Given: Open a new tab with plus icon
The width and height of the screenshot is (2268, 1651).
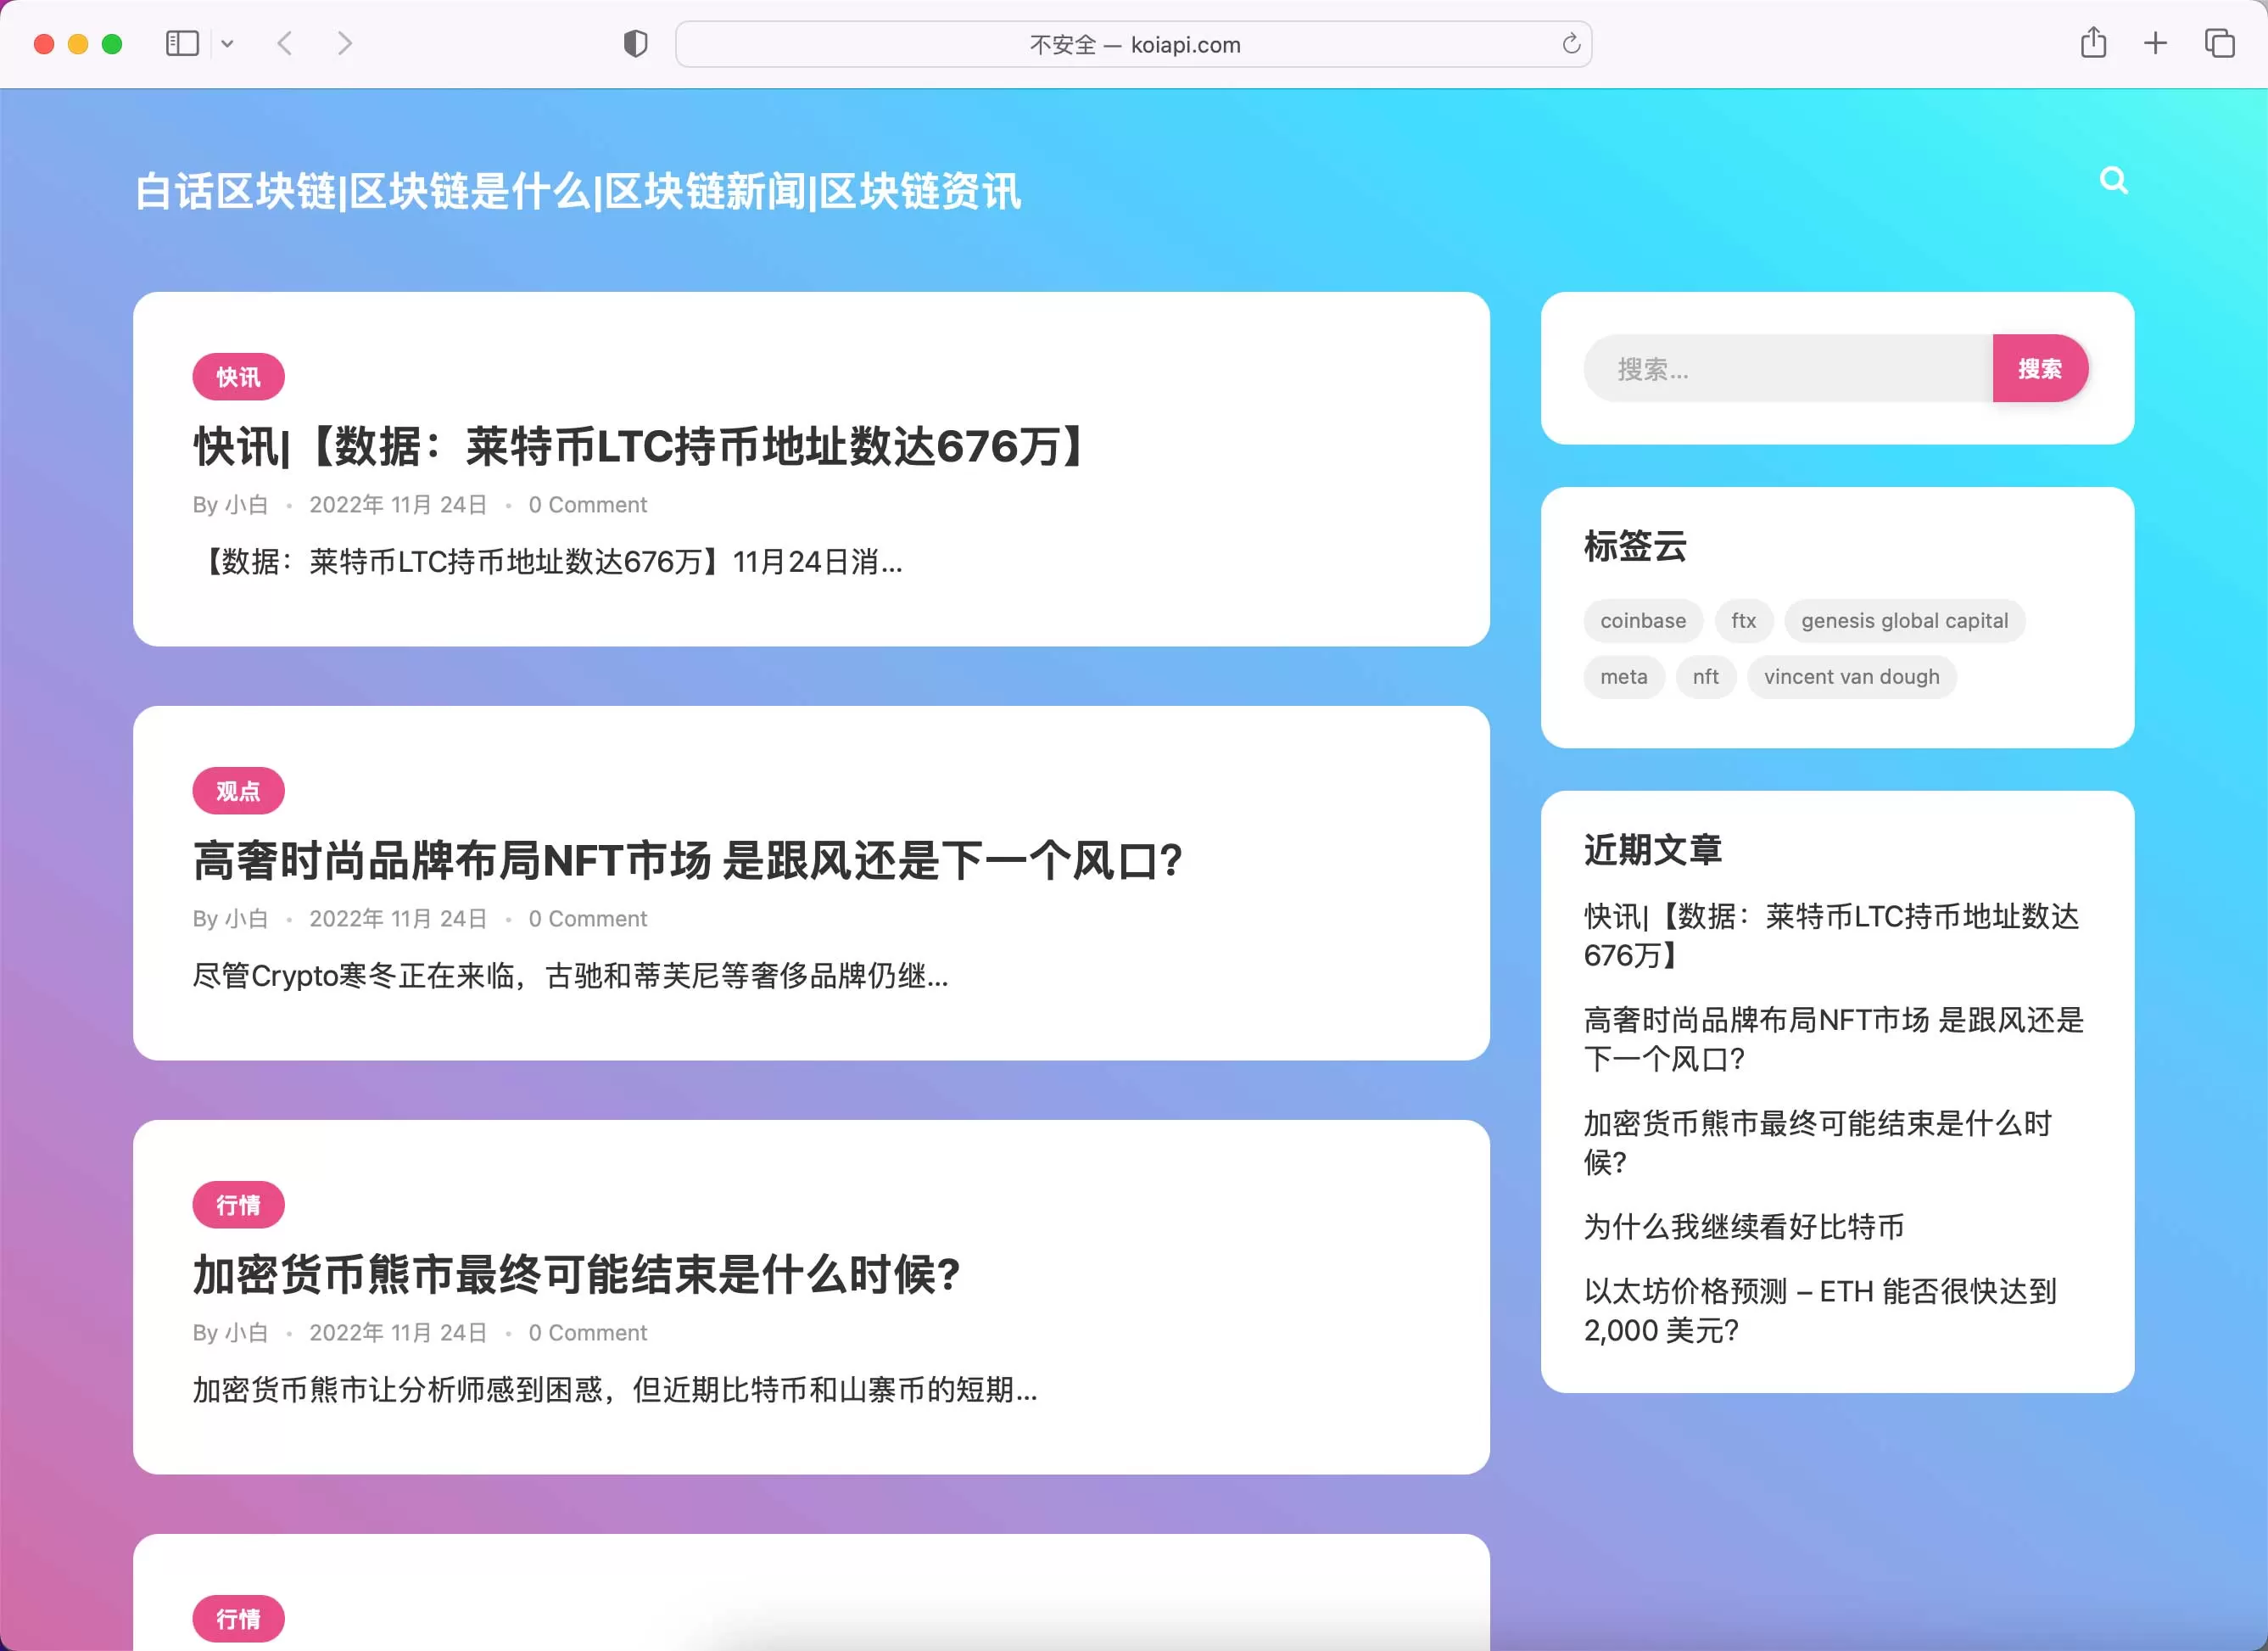Looking at the screenshot, I should [2156, 44].
